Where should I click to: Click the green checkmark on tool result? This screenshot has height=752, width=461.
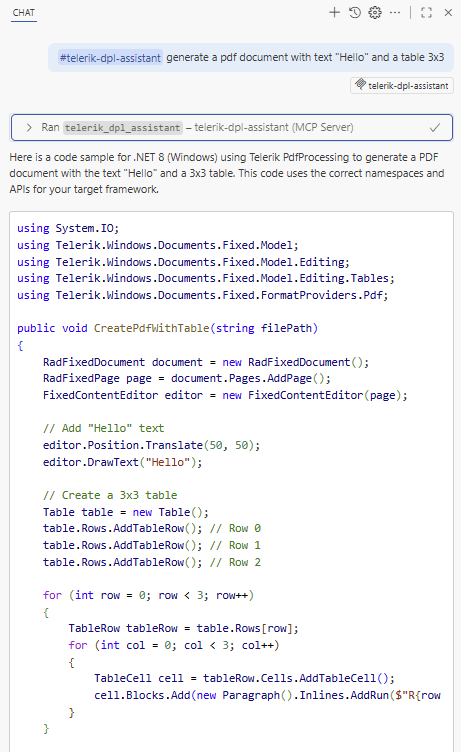click(435, 128)
